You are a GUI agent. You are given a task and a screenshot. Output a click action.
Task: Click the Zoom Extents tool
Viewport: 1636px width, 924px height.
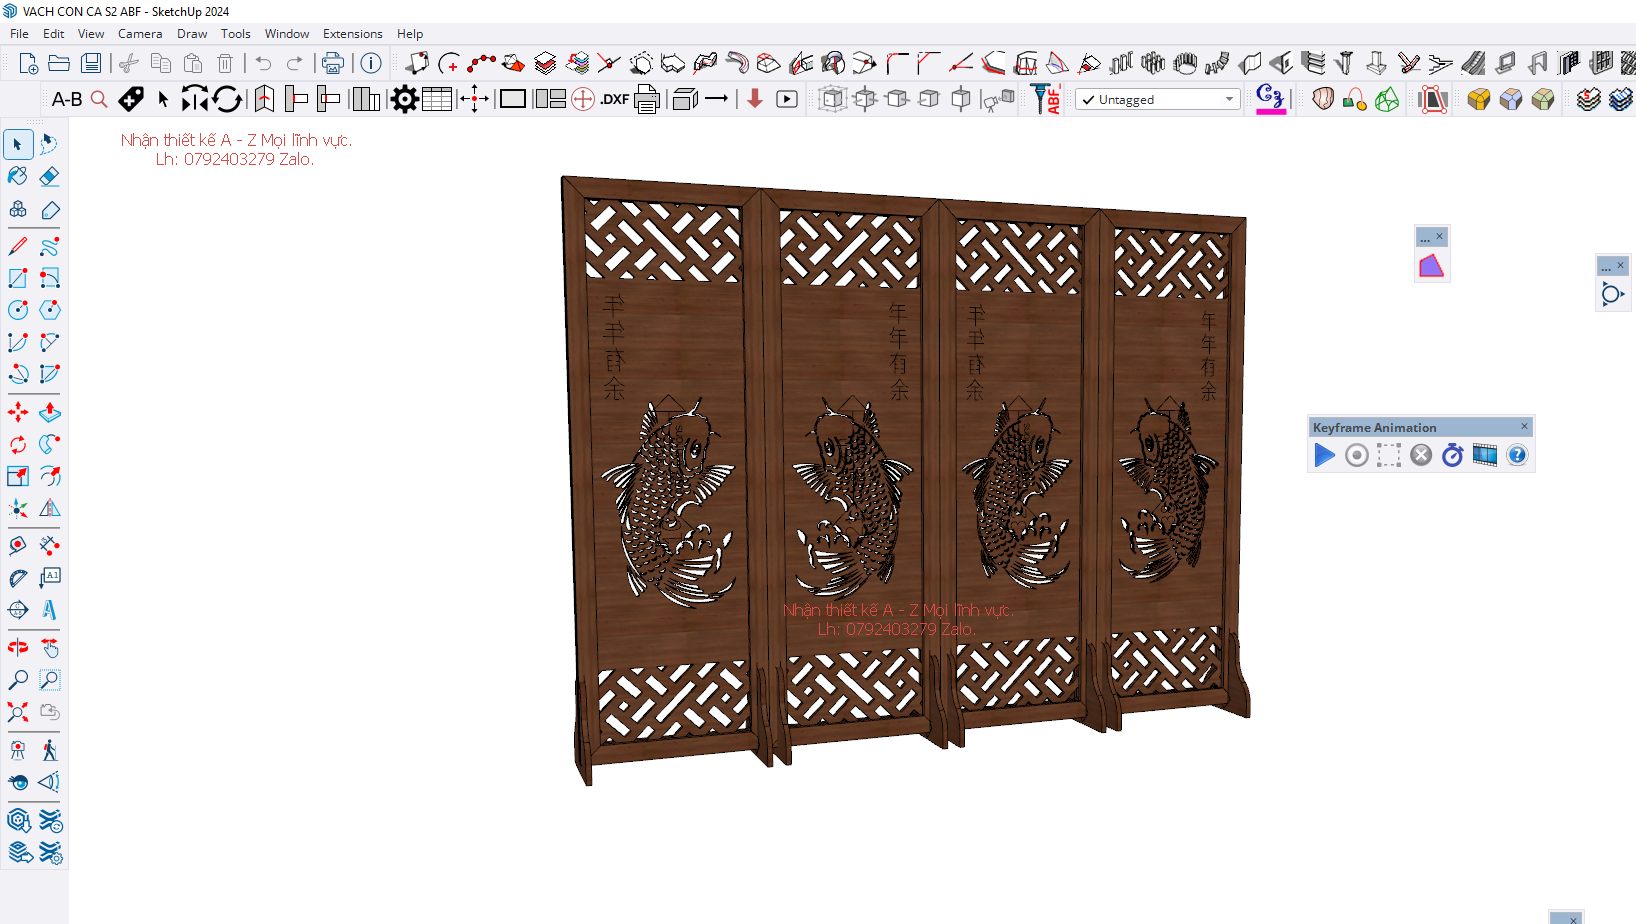click(18, 712)
